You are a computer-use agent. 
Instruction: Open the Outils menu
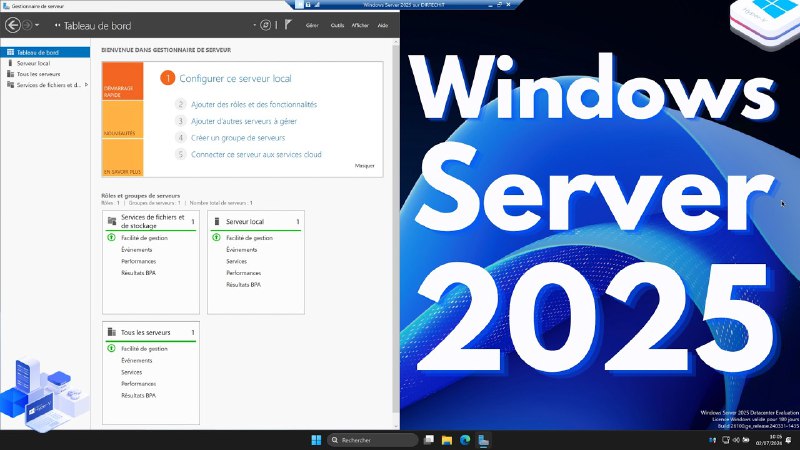(337, 26)
